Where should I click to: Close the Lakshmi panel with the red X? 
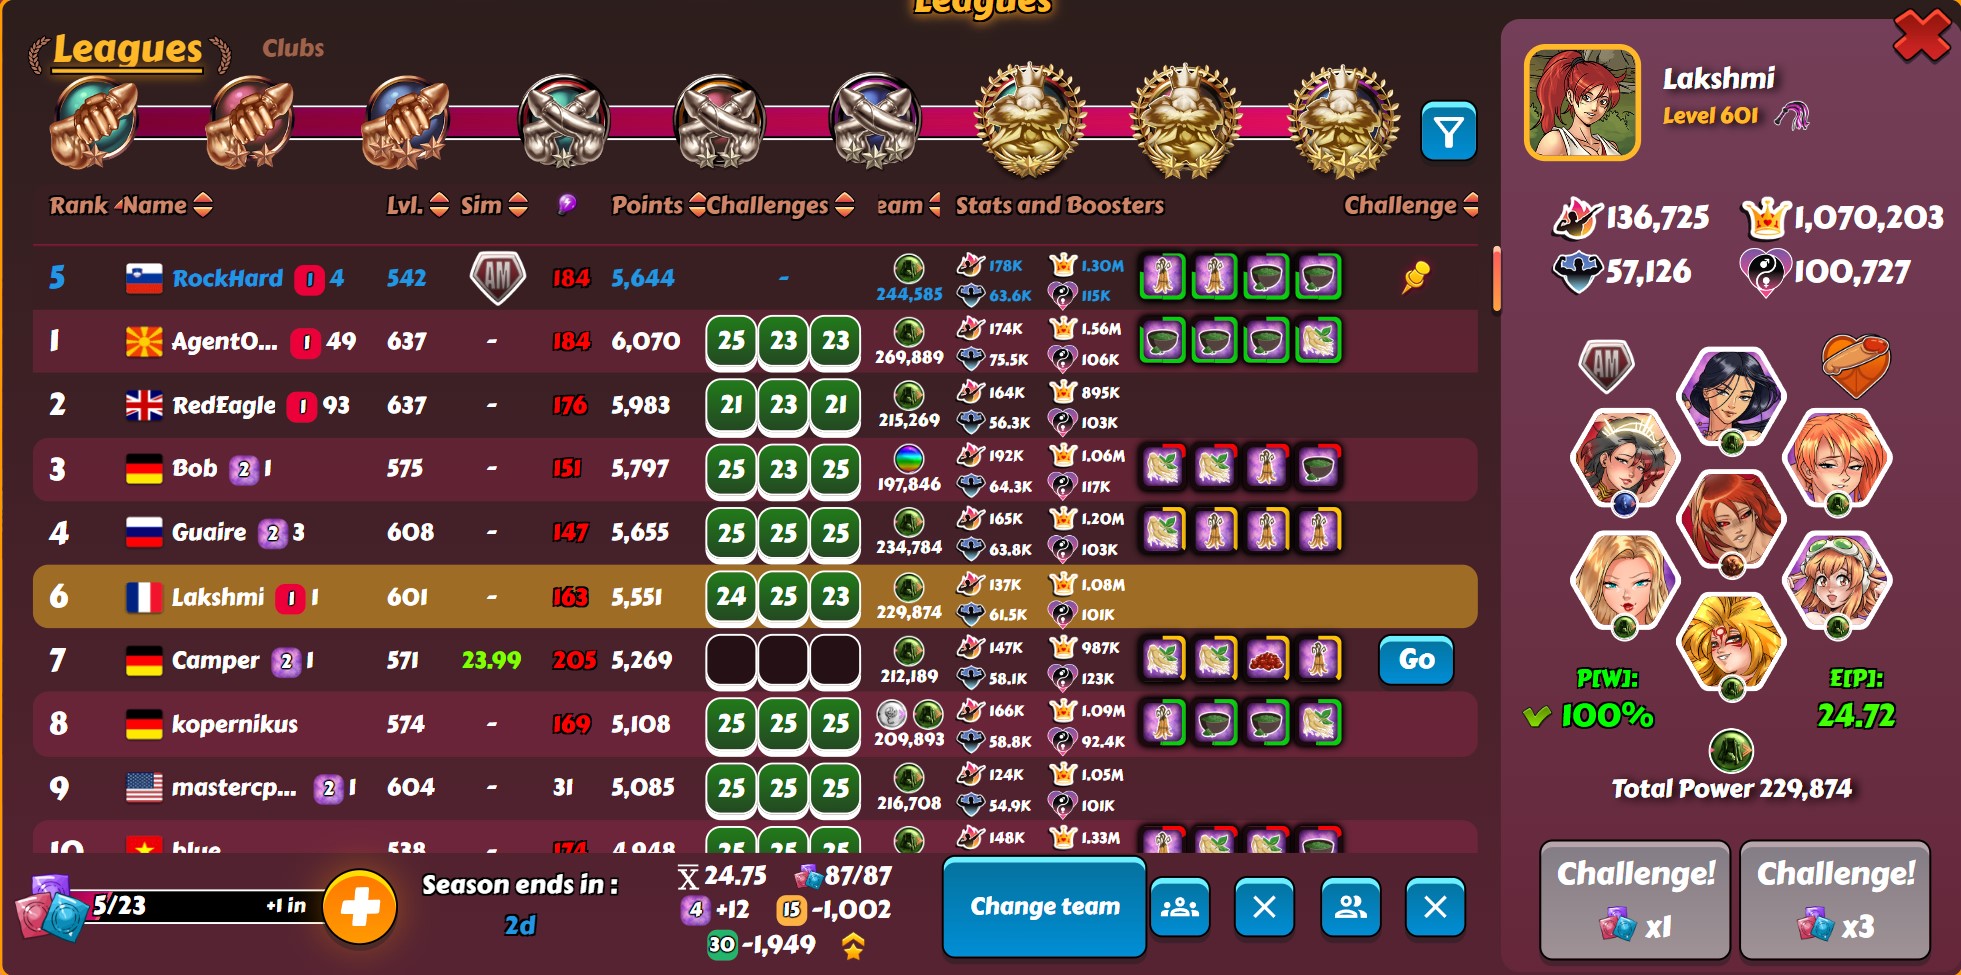(1922, 35)
